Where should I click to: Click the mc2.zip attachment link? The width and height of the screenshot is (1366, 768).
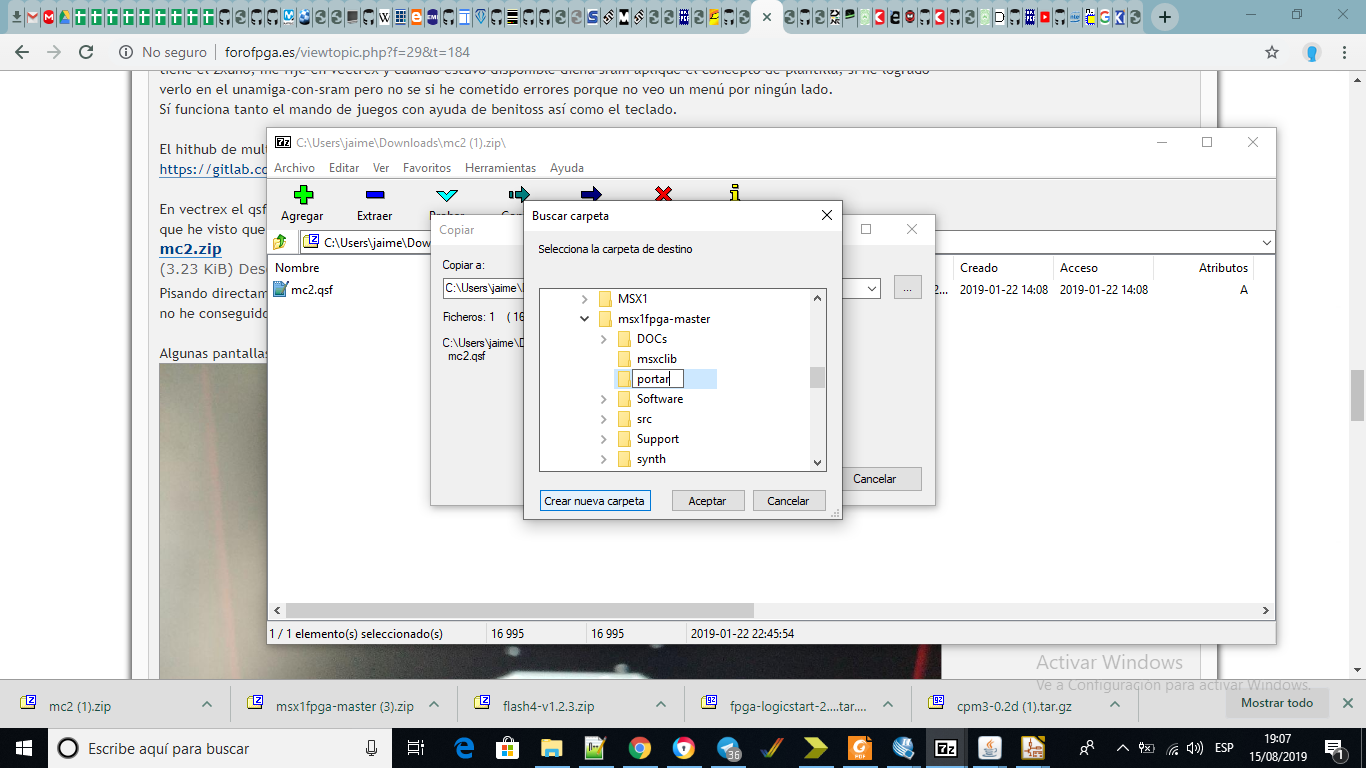click(x=190, y=249)
